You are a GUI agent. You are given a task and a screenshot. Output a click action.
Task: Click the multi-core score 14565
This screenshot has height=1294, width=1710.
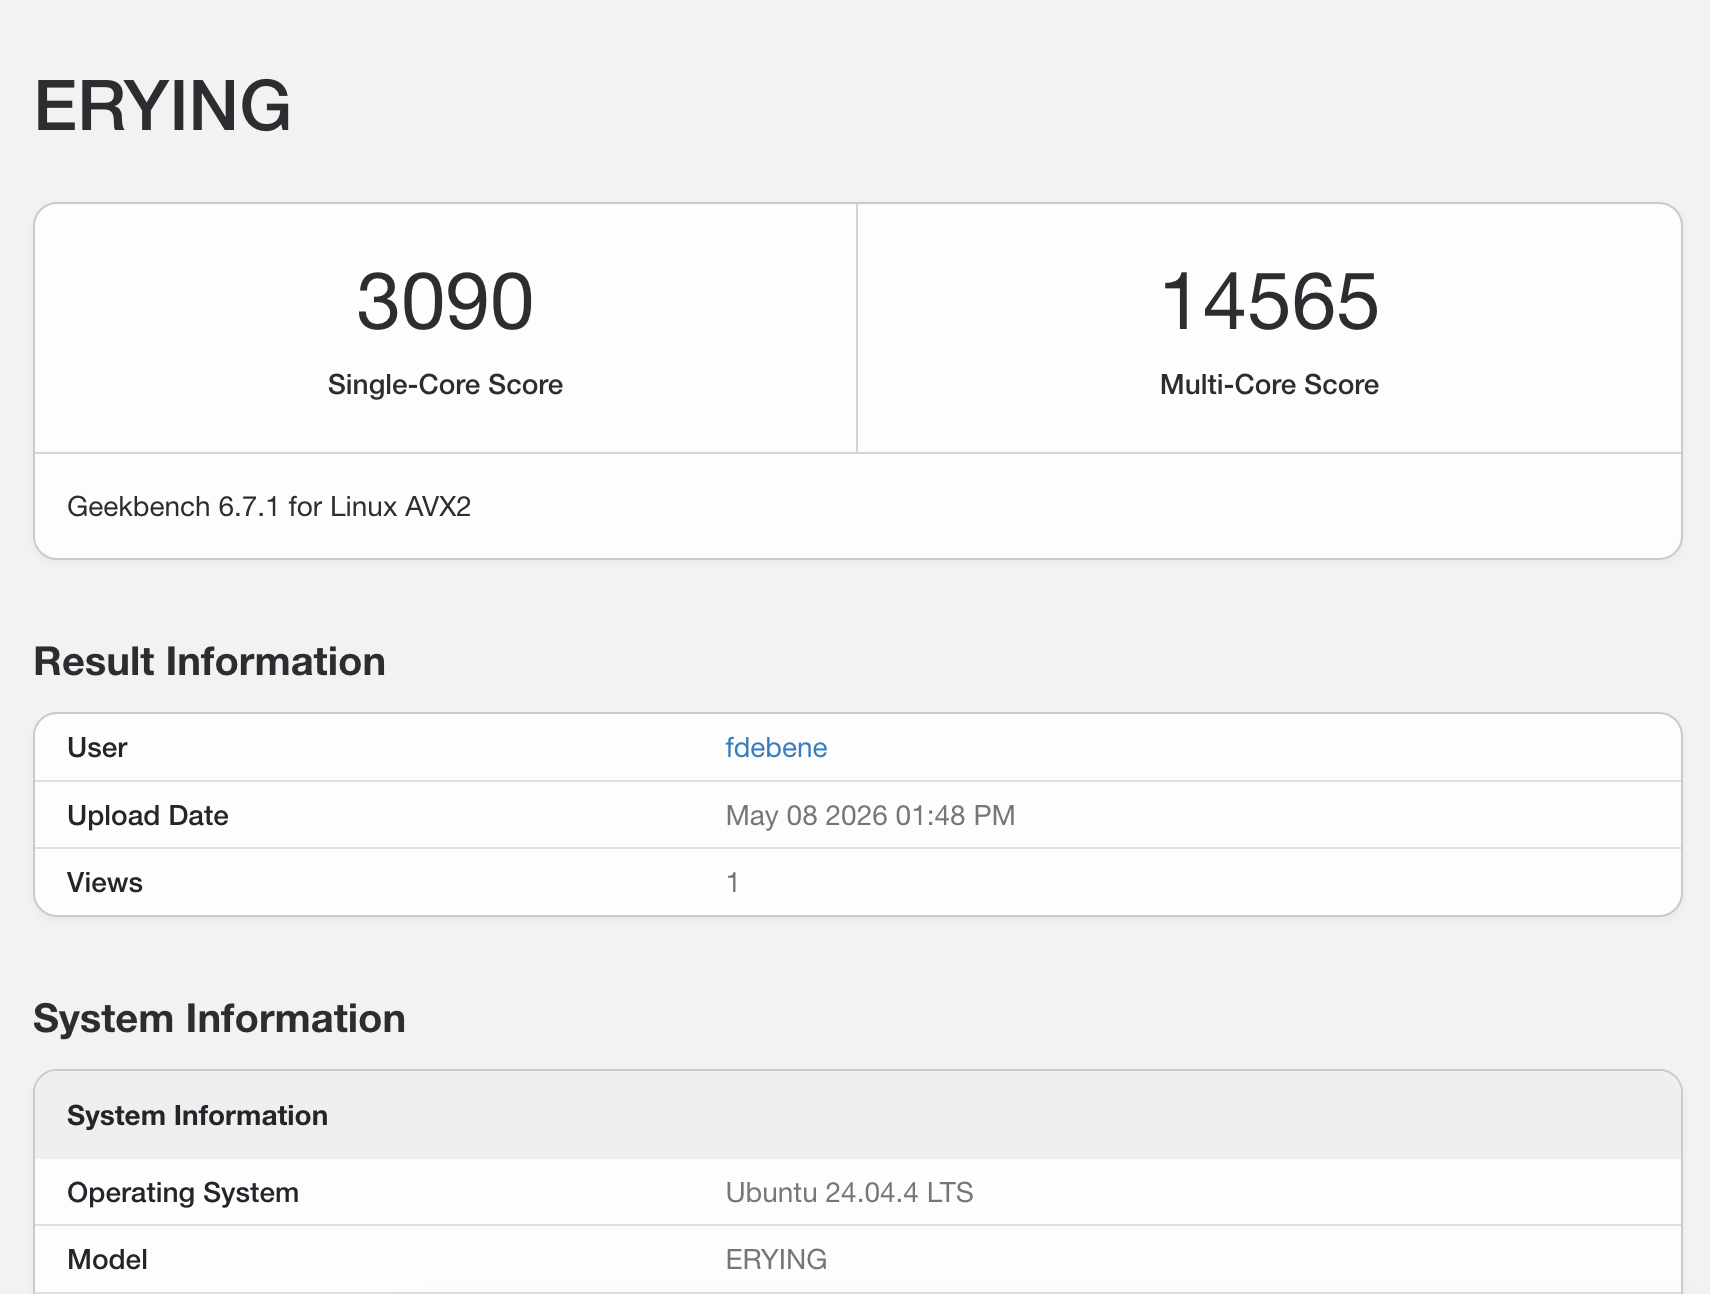pyautogui.click(x=1269, y=302)
